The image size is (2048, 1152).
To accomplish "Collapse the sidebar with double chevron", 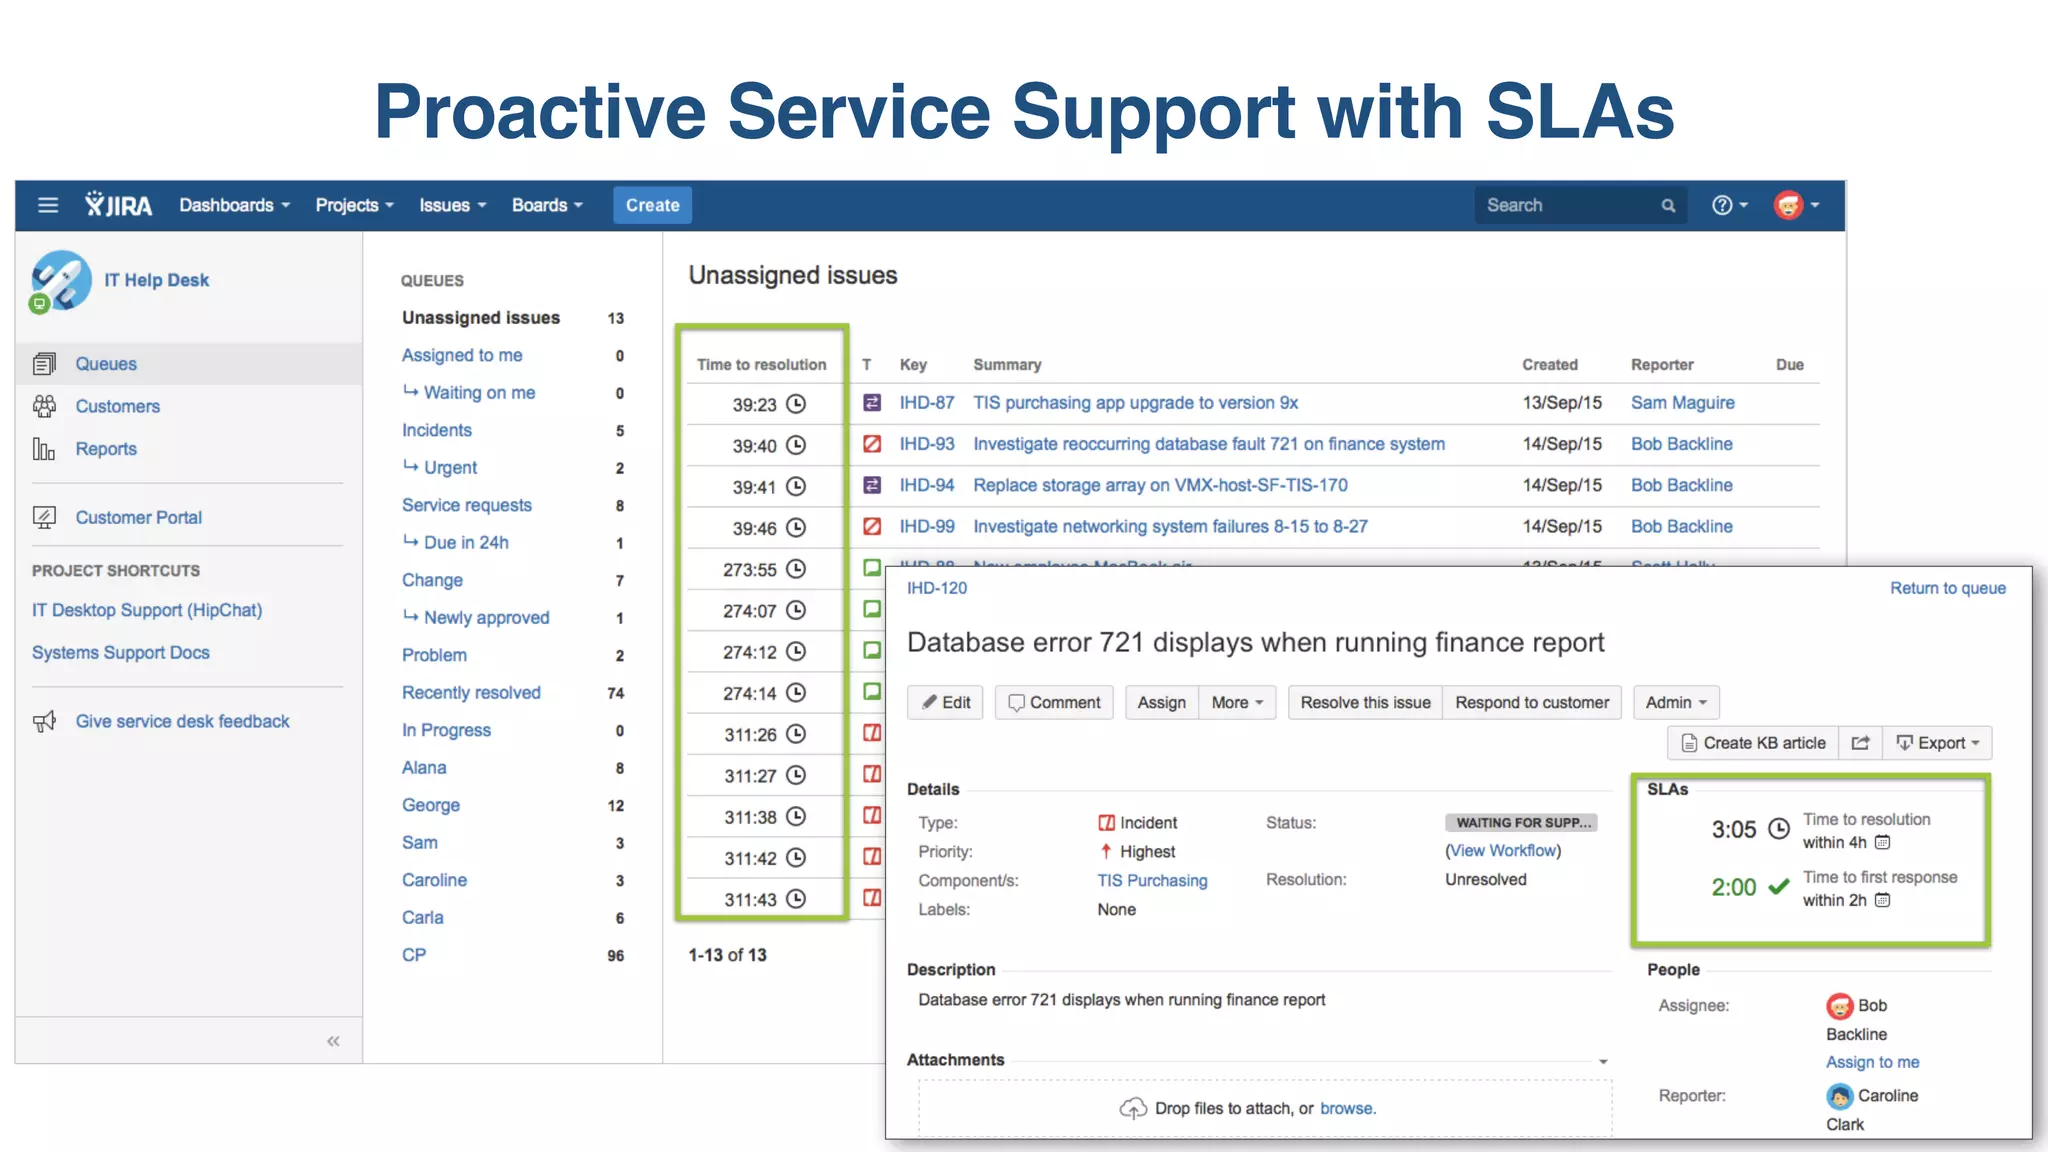I will [333, 1041].
